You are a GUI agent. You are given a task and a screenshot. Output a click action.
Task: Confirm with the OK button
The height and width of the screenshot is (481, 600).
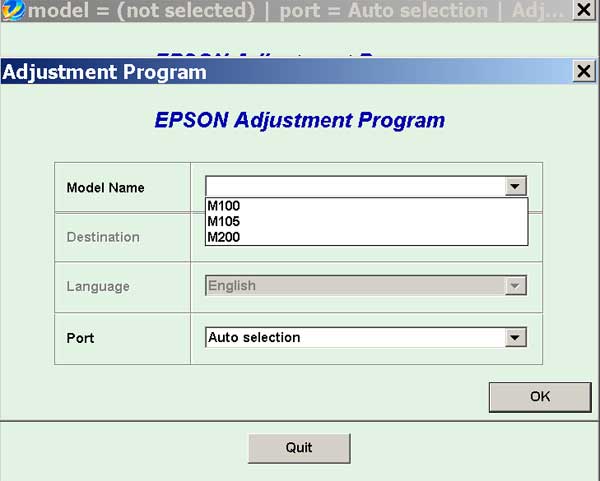[540, 397]
